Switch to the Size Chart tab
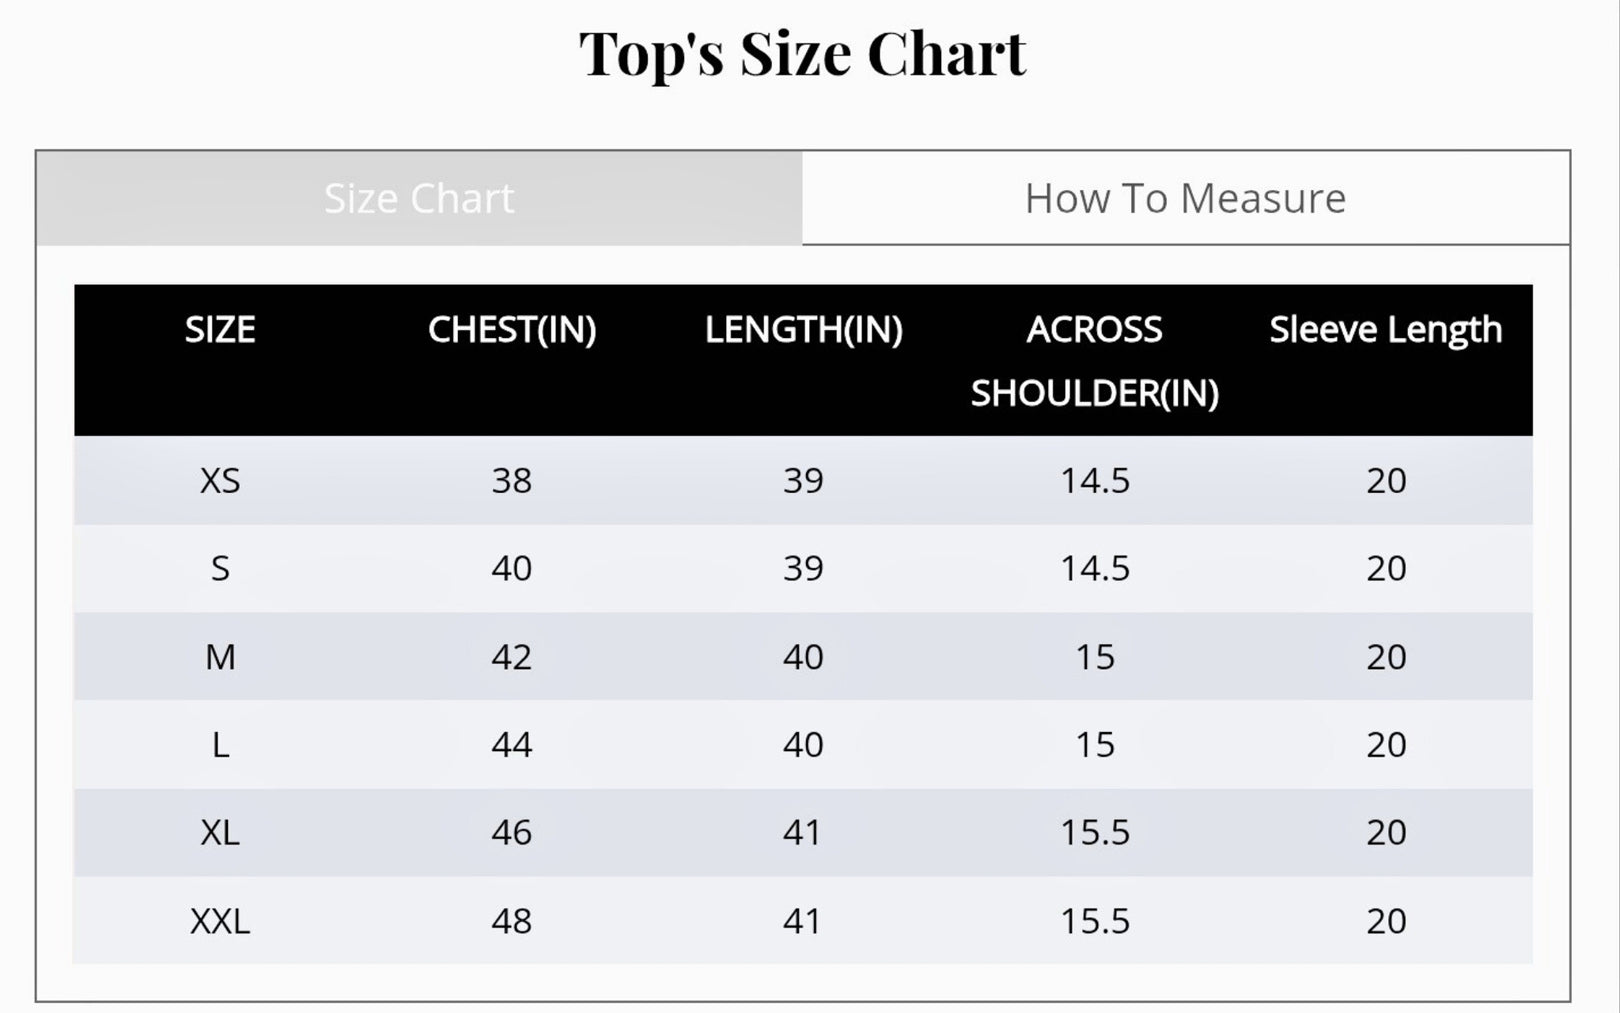 click(419, 198)
